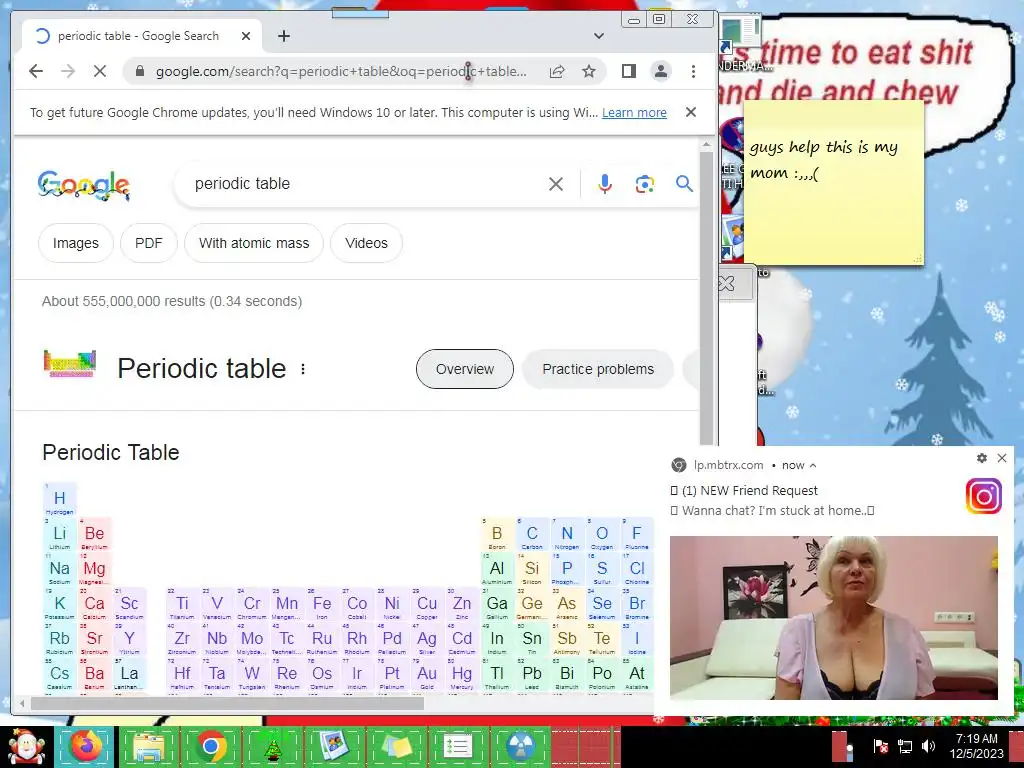Filter results by Images
The image size is (1024, 768).
[76, 243]
